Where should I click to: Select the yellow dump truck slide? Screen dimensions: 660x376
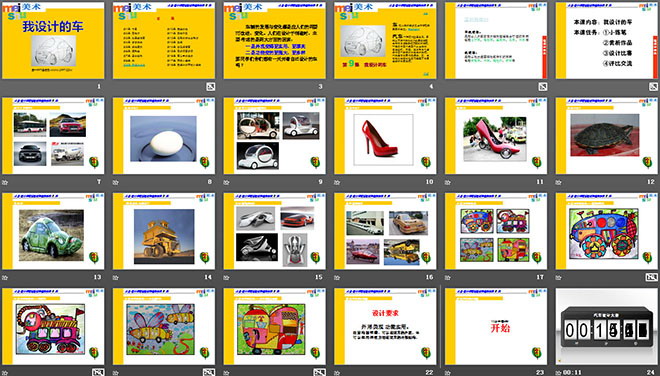coord(164,231)
